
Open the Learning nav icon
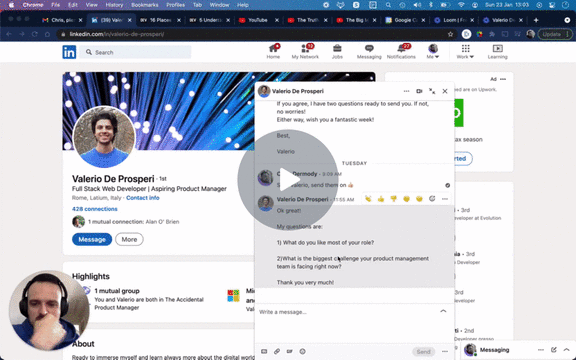(497, 52)
